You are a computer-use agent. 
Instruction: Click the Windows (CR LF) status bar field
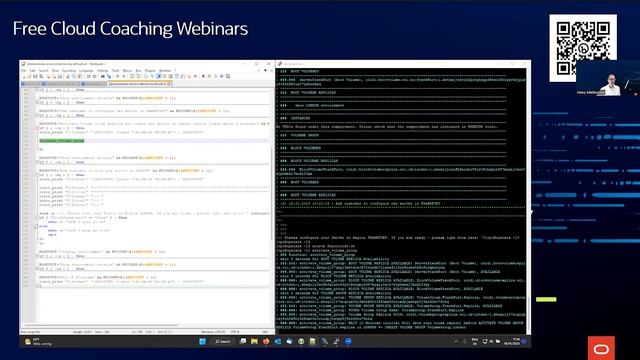213,332
